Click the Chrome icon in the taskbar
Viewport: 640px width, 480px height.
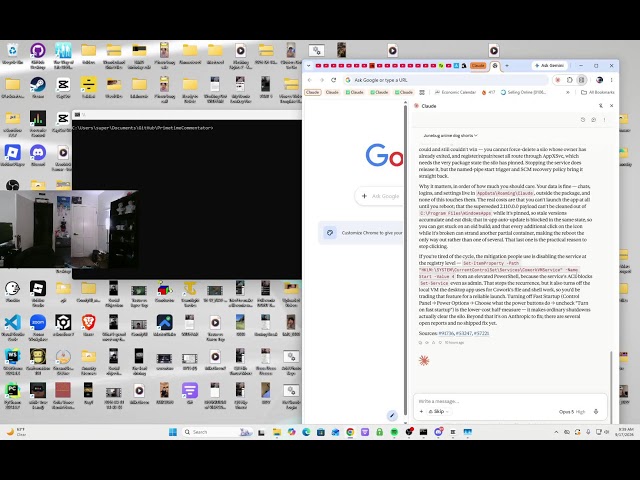pos(350,432)
